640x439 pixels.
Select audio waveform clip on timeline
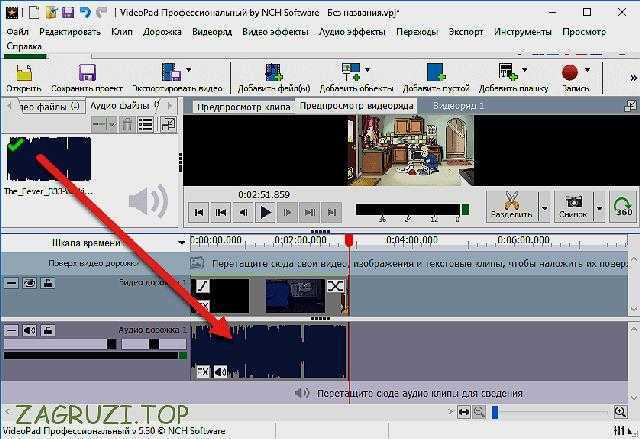(x=269, y=351)
